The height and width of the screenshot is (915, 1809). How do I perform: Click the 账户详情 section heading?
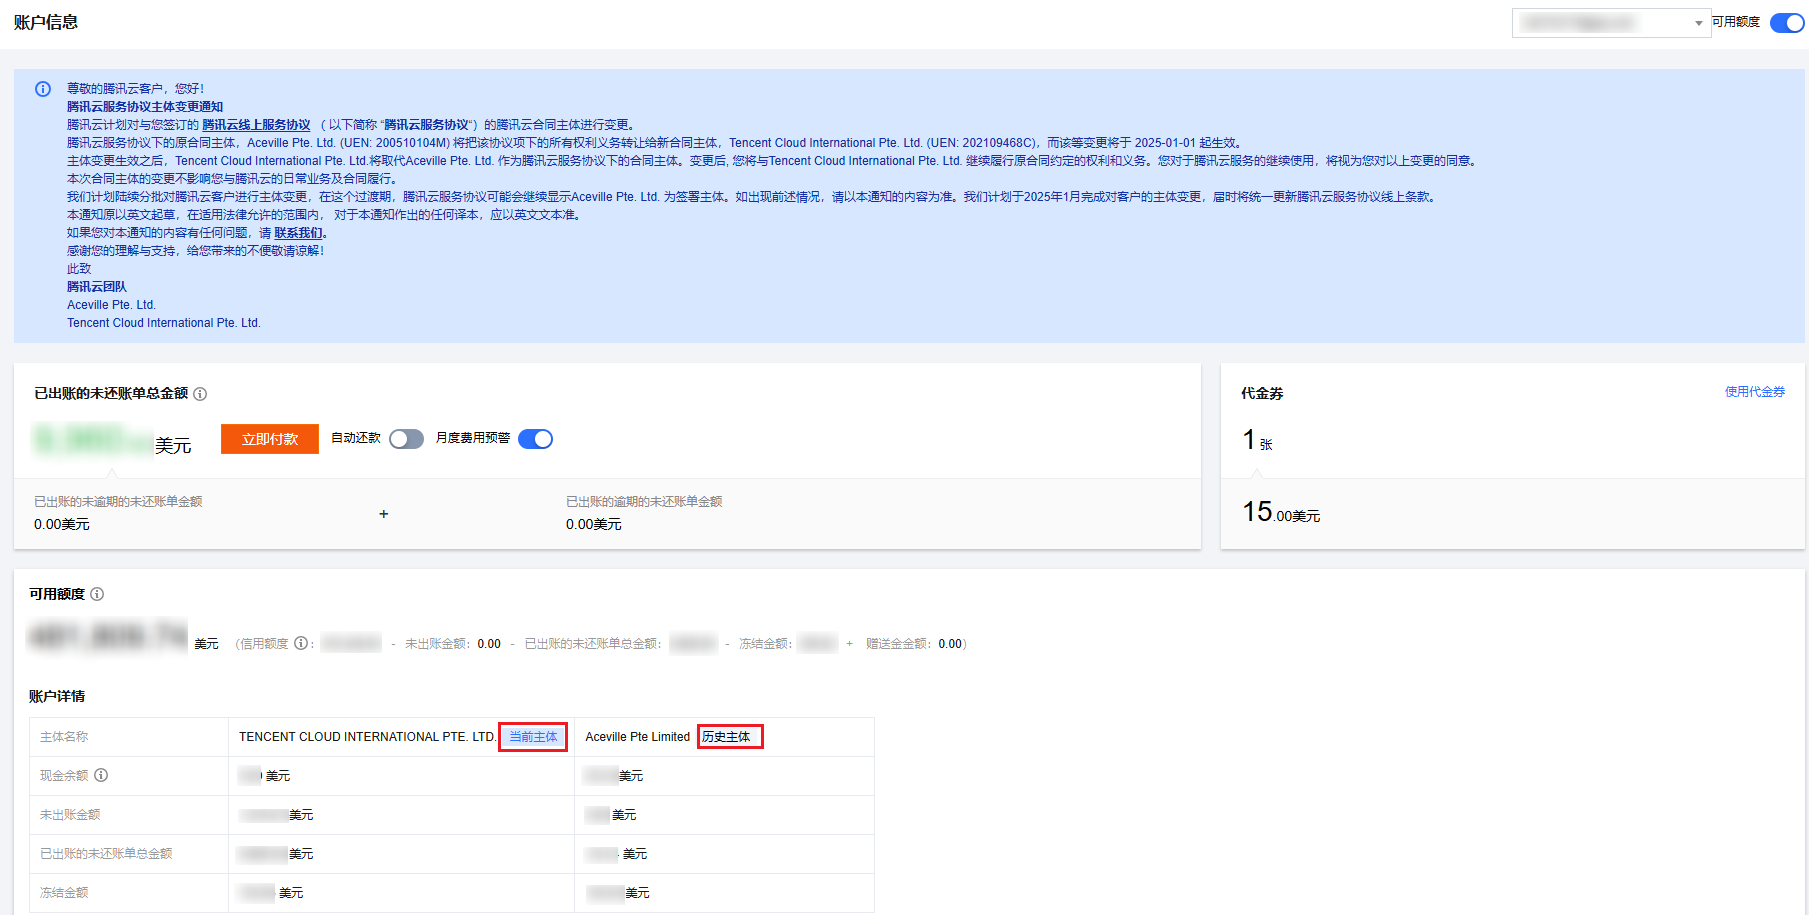pos(57,696)
